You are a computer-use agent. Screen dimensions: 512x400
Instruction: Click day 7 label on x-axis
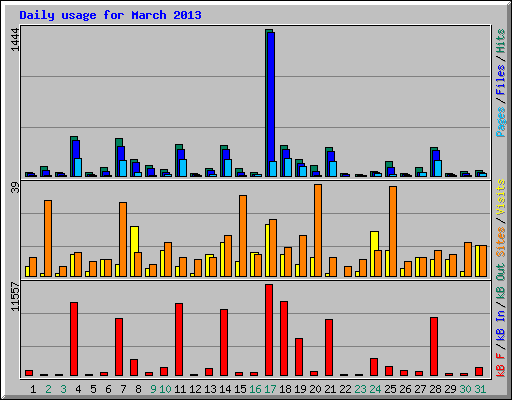[123, 389]
